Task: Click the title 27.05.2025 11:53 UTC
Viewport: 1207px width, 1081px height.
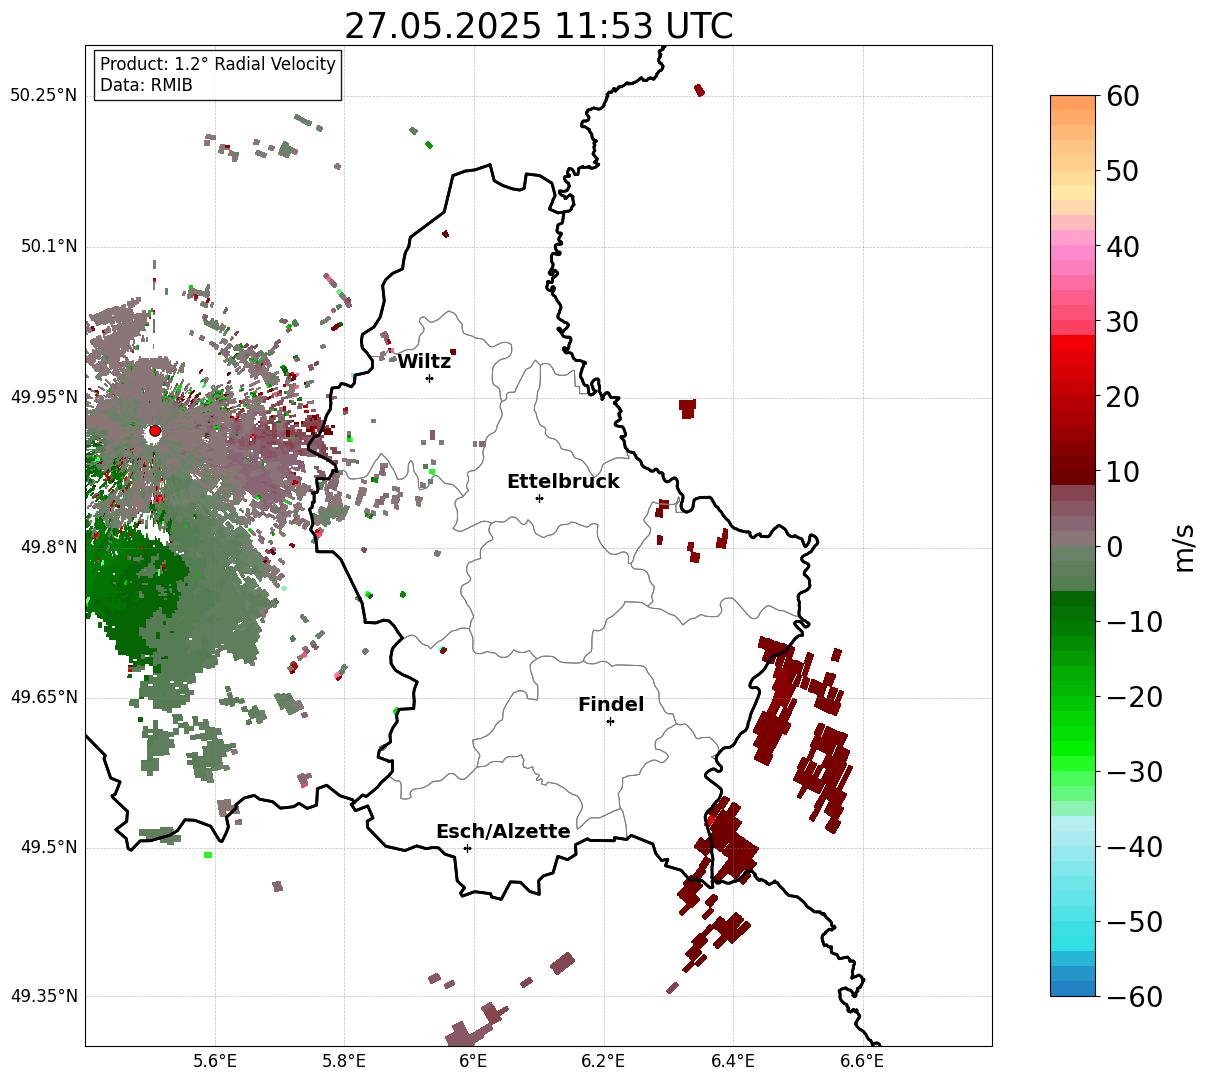Action: (538, 26)
